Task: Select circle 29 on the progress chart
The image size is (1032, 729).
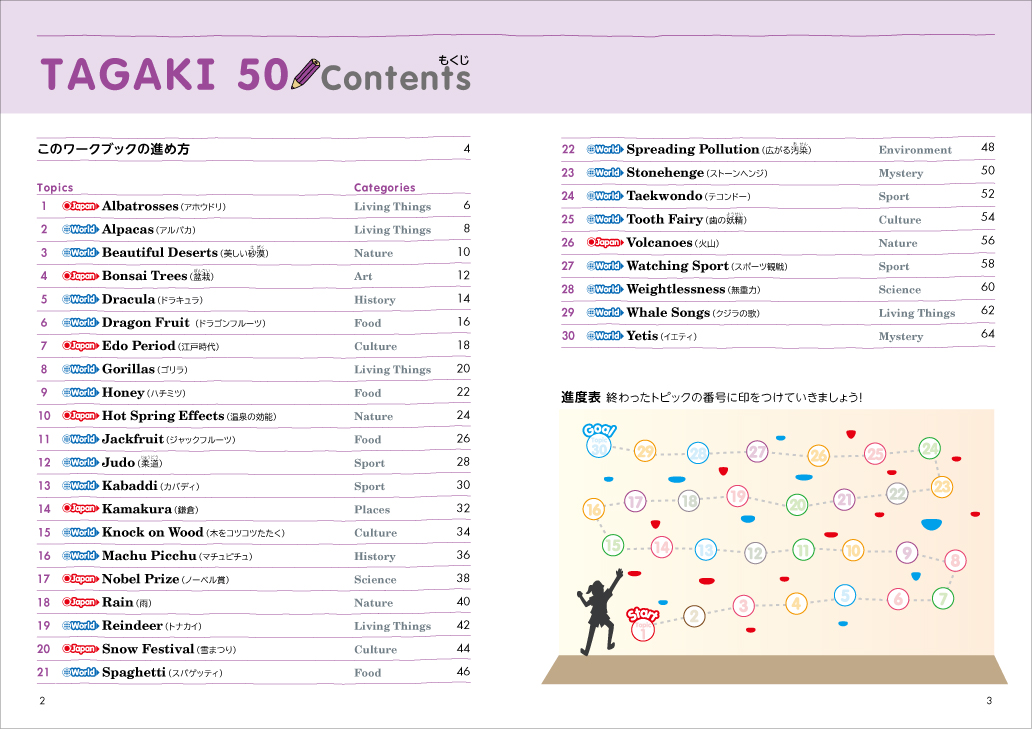Action: point(645,451)
